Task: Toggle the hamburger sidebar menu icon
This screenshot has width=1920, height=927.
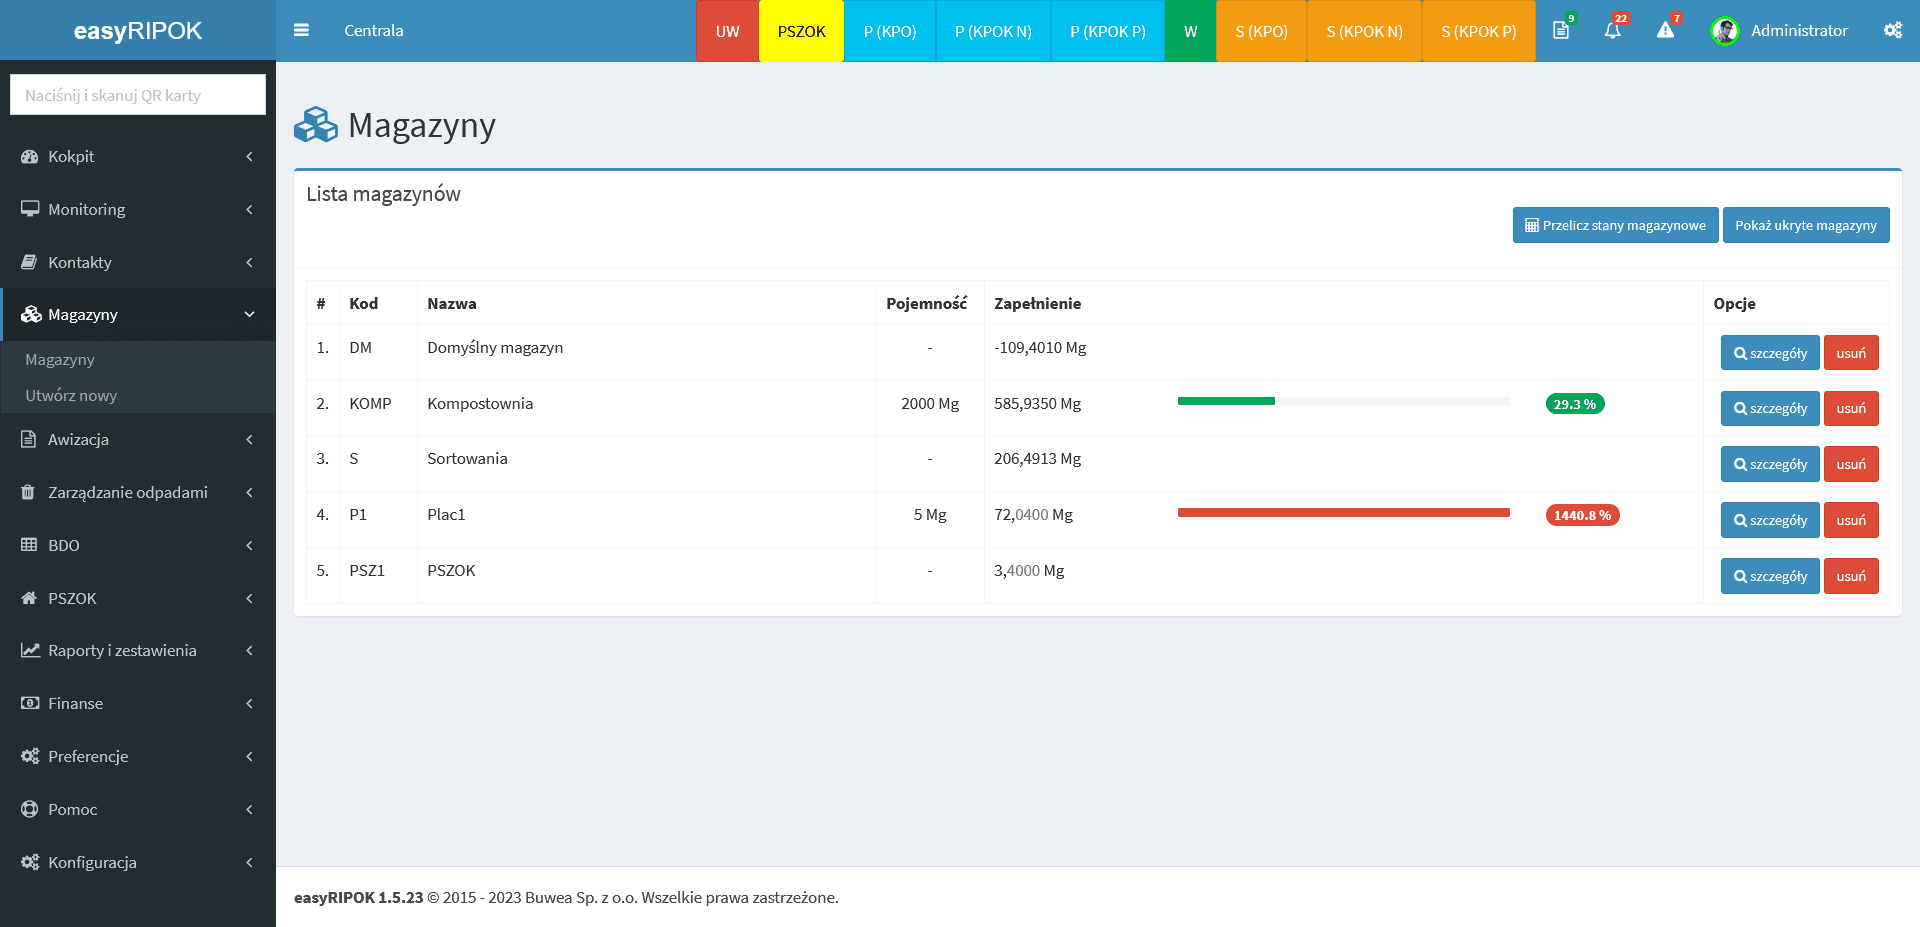Action: pos(301,30)
